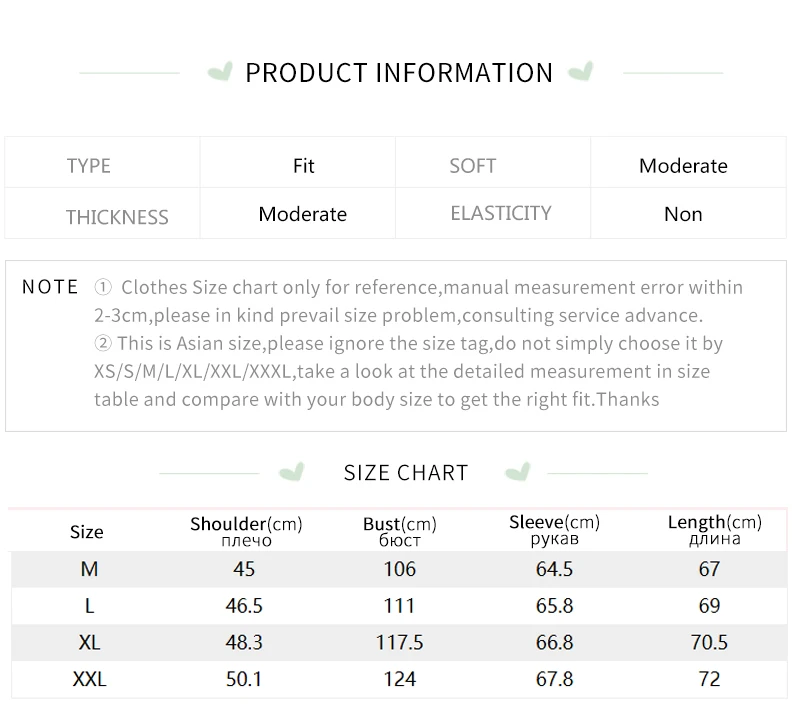Click the THICKNESS label cell

point(117,216)
